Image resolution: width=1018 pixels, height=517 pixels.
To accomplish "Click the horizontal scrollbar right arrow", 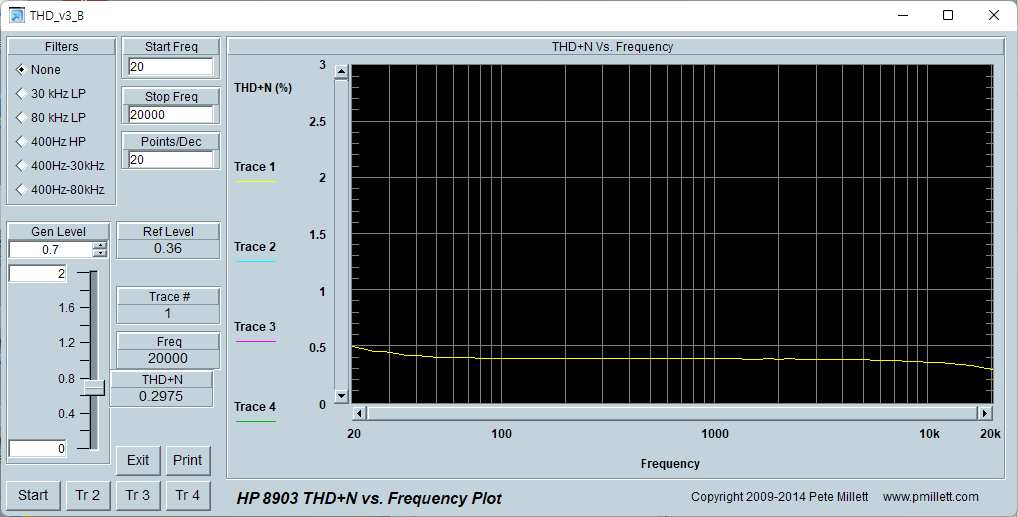I will pos(985,413).
